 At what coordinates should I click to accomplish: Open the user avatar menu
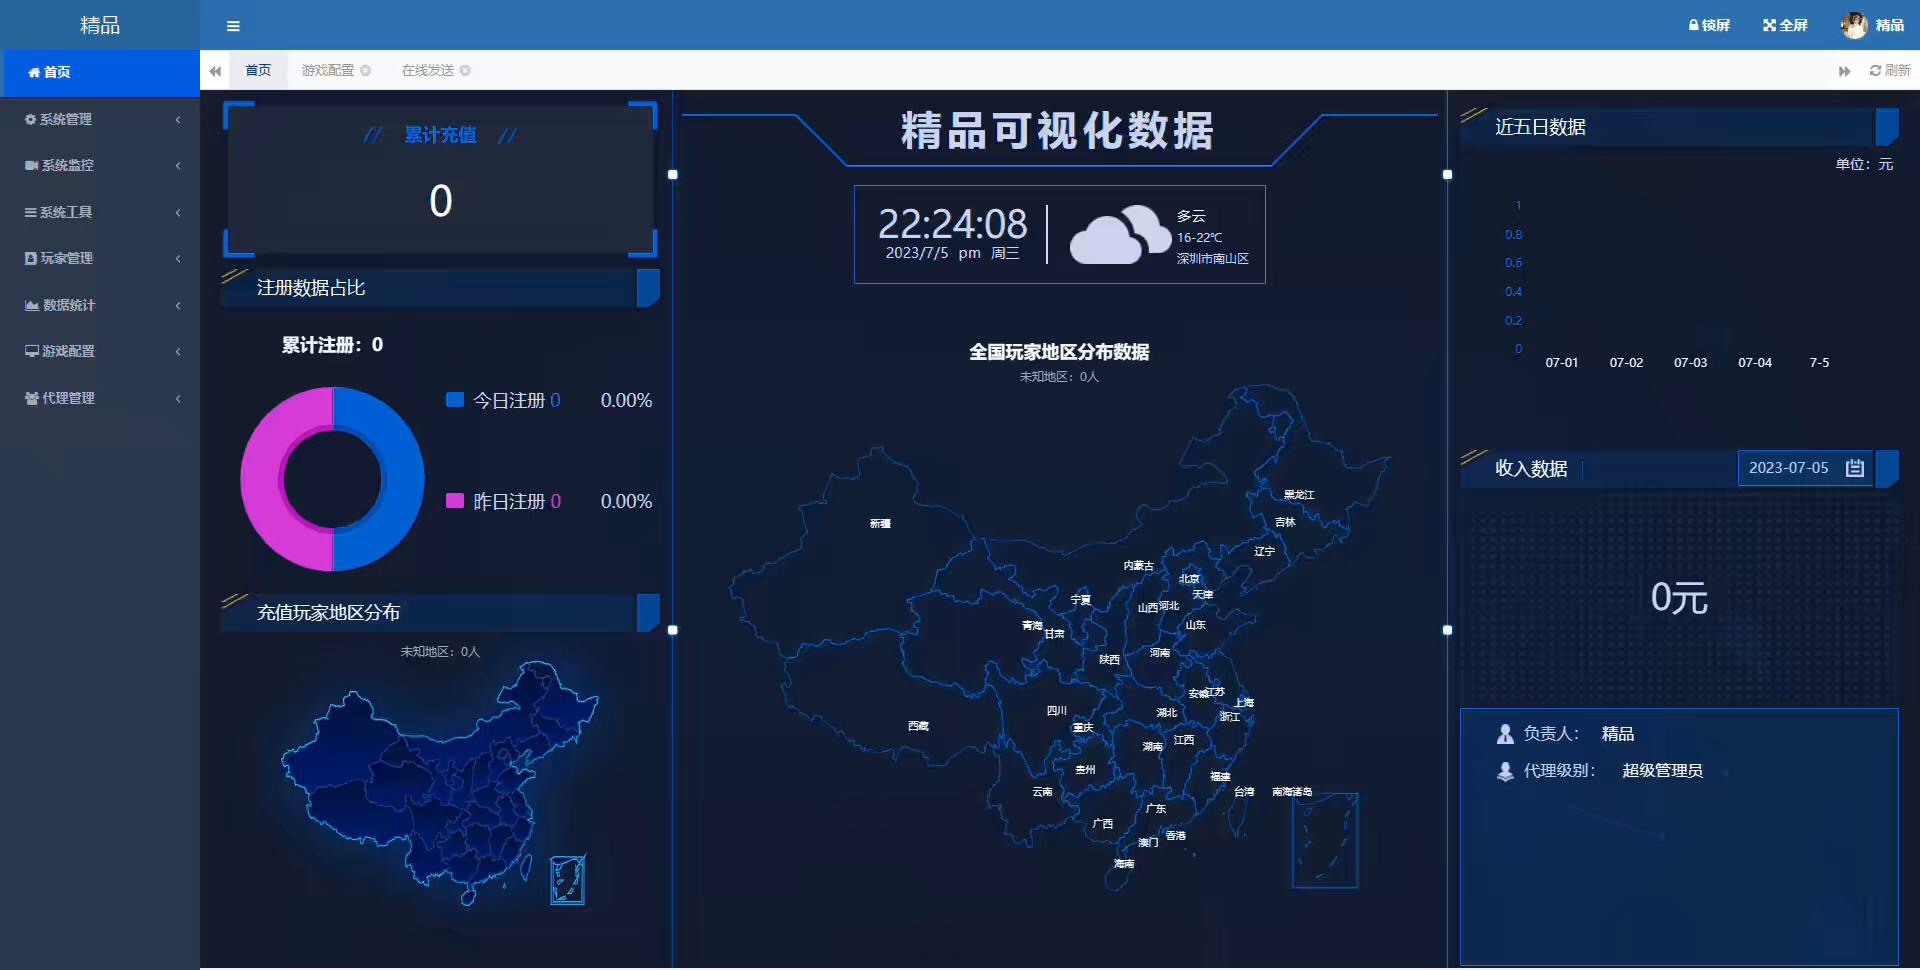pos(1854,25)
